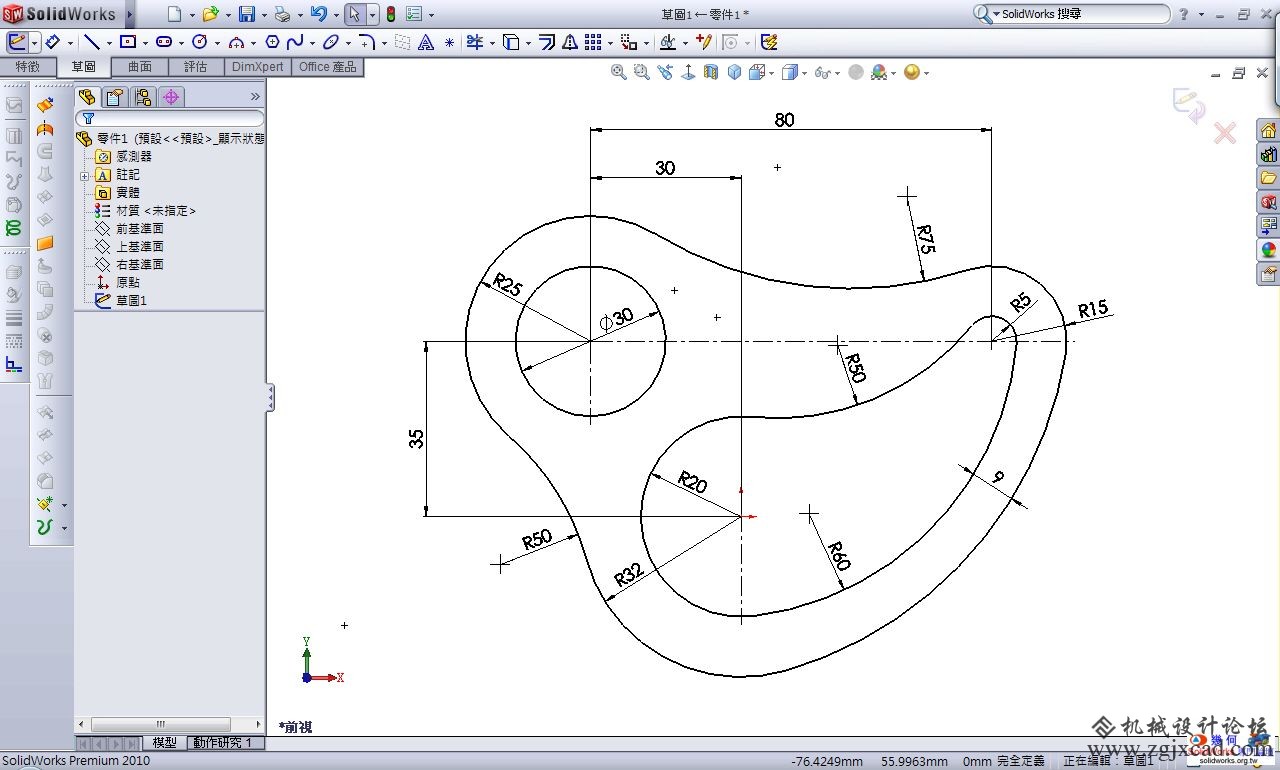Undo the last action
The image size is (1280, 770).
(x=318, y=14)
